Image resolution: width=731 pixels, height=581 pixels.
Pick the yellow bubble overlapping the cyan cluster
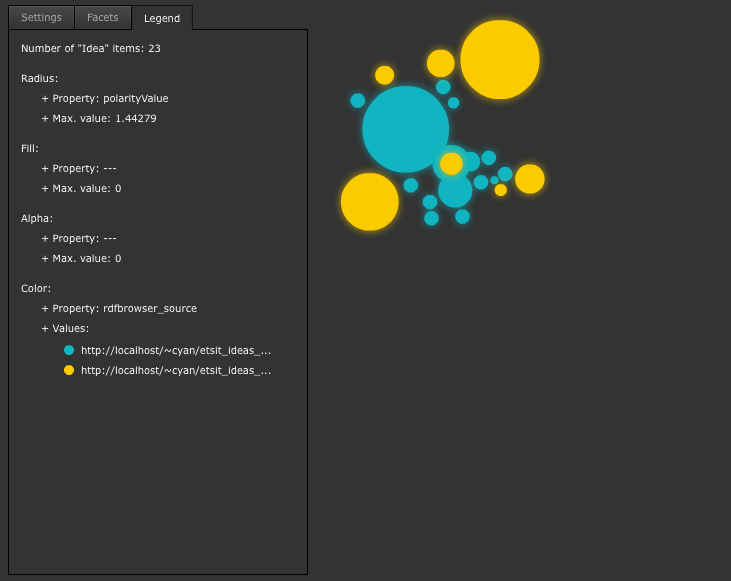coord(451,164)
